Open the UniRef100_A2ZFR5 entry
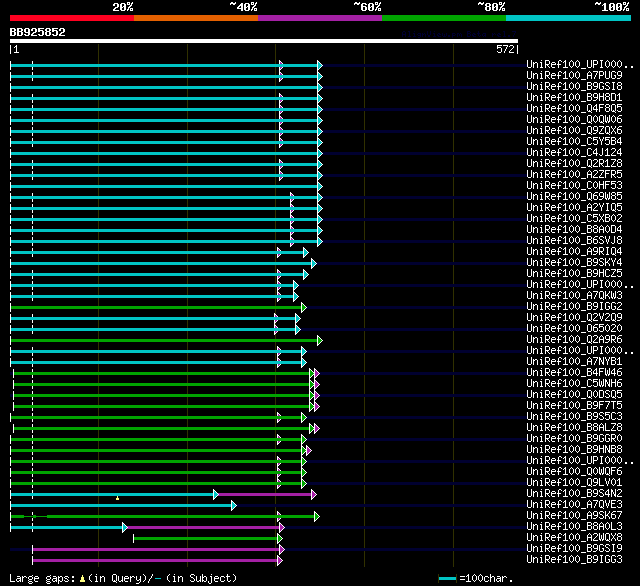 [x=574, y=174]
